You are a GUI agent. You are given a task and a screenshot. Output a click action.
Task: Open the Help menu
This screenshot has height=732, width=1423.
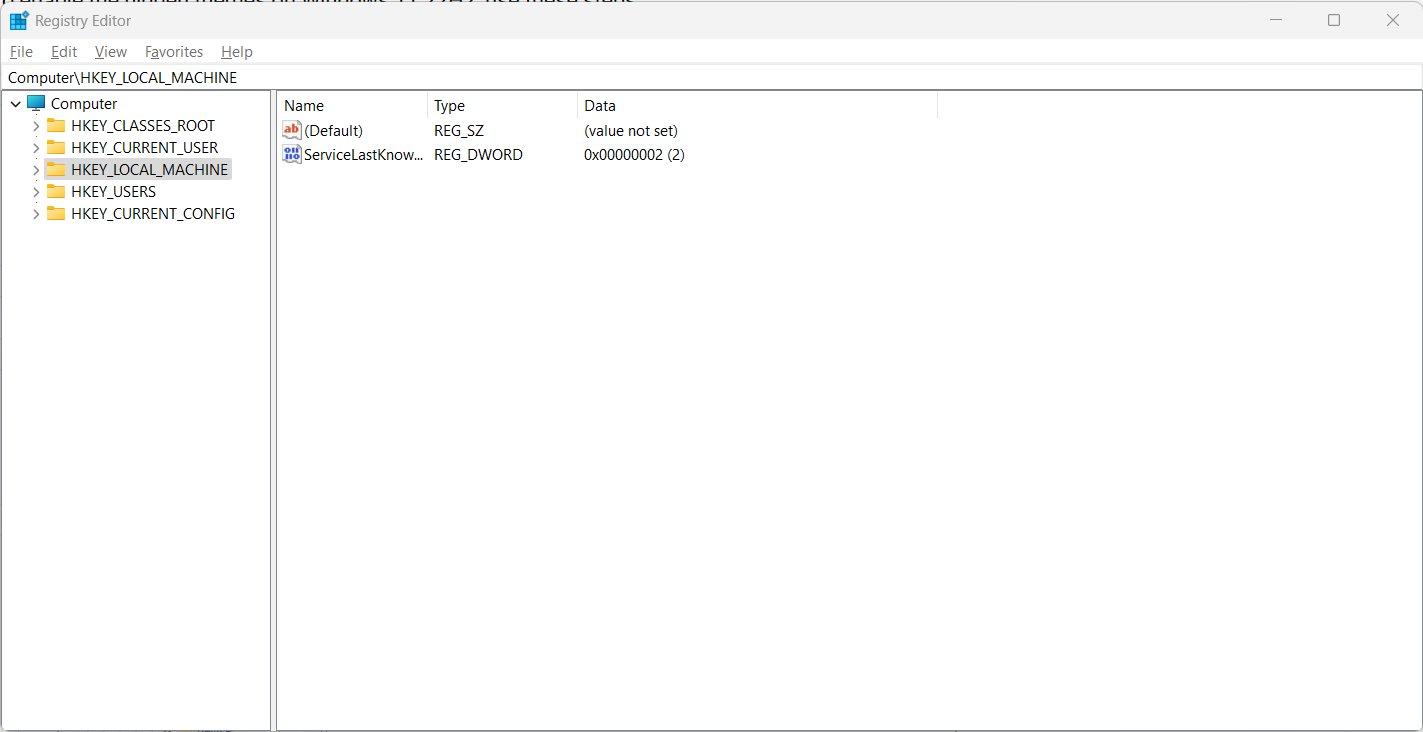(237, 52)
